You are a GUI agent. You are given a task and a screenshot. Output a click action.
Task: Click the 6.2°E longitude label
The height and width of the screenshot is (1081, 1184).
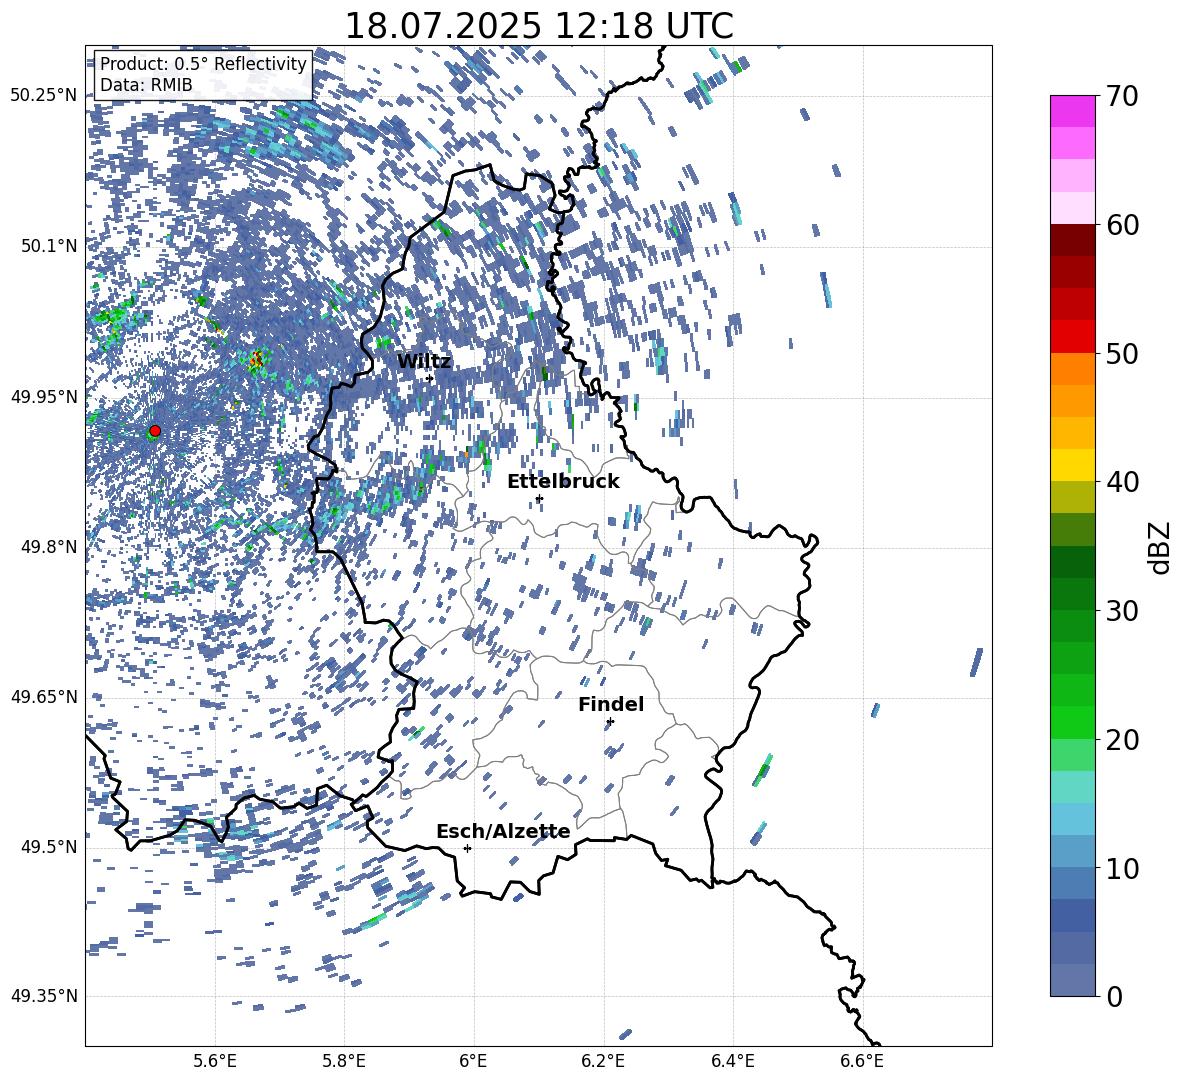coord(603,1061)
